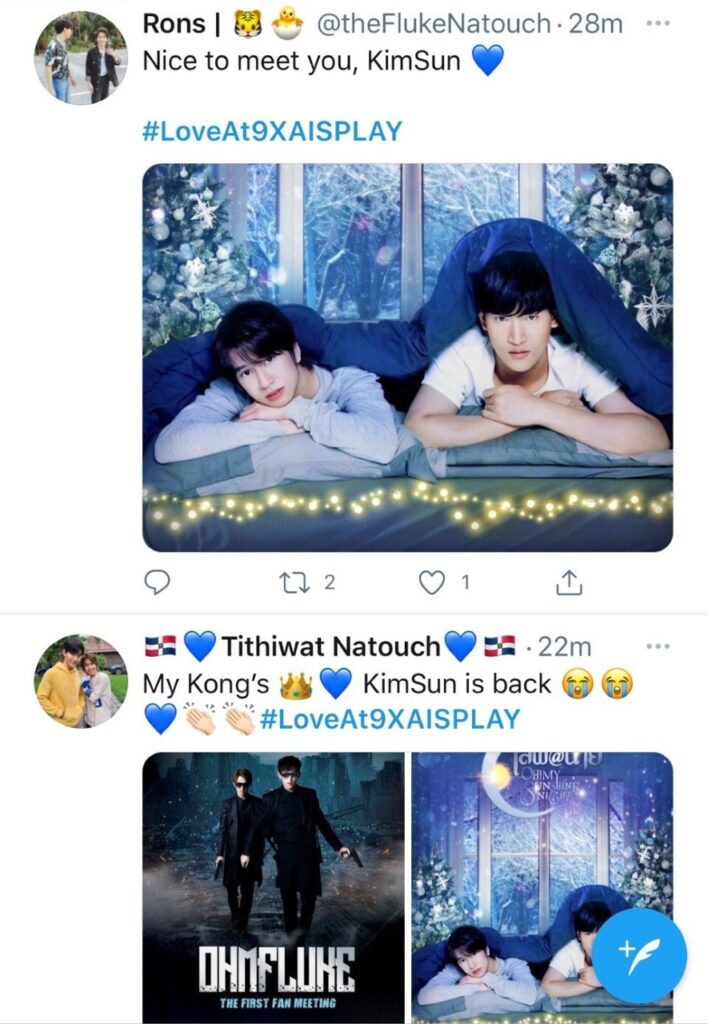Open @theFlukeNatouch handle

pos(432,23)
